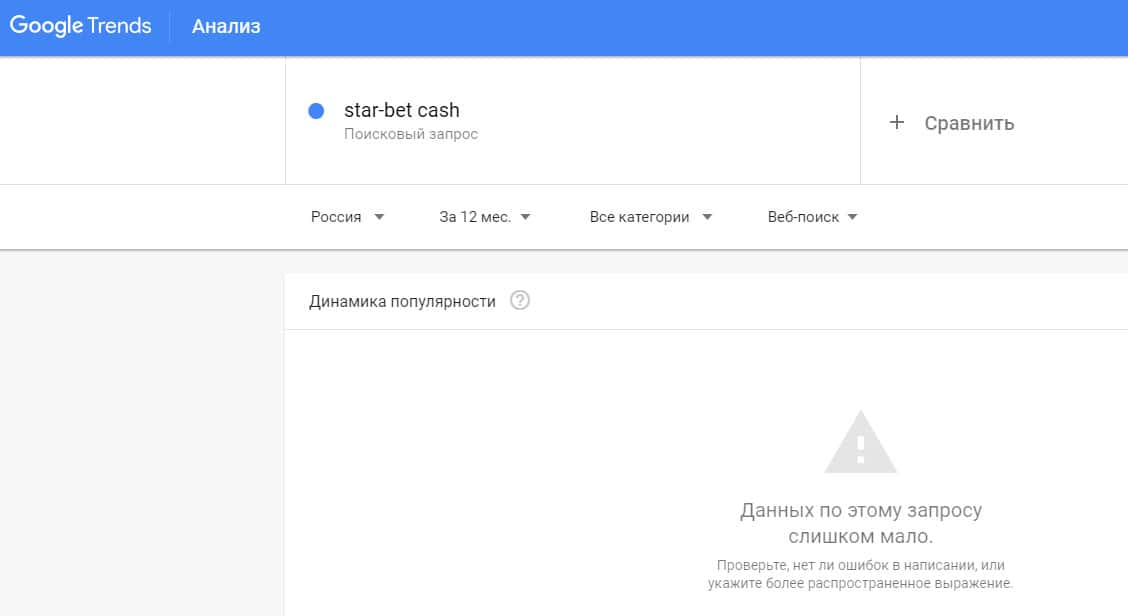This screenshot has height=616, width=1128.
Task: Click the Динамика популярности heading
Action: (402, 301)
